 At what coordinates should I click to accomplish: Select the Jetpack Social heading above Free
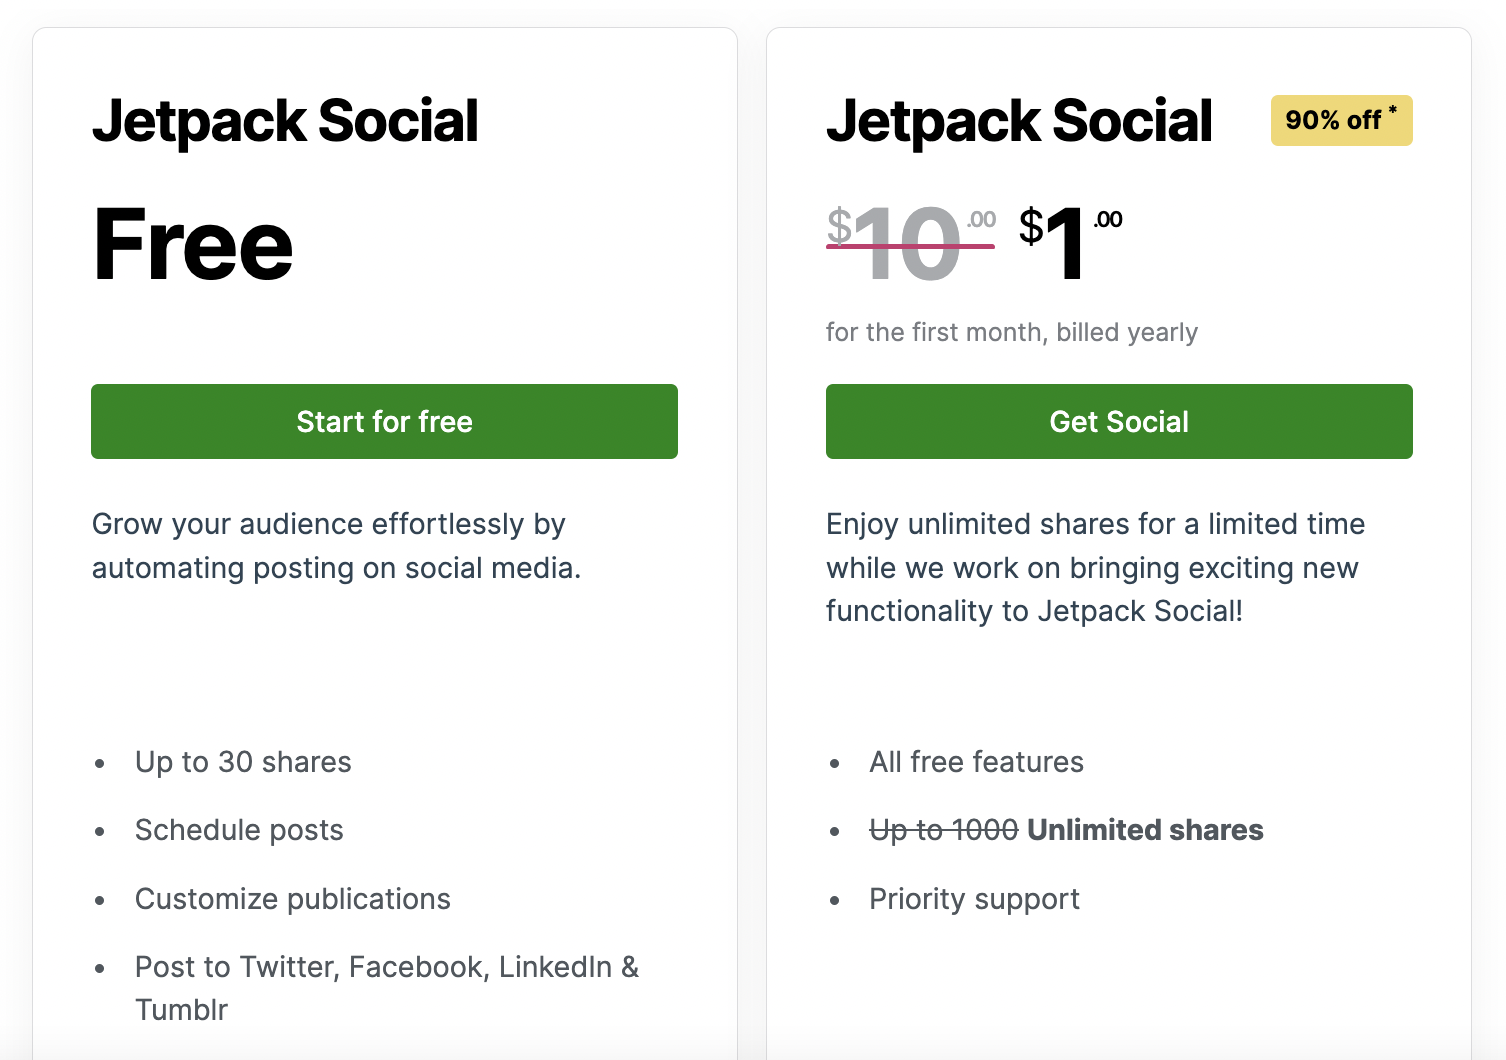pos(285,121)
